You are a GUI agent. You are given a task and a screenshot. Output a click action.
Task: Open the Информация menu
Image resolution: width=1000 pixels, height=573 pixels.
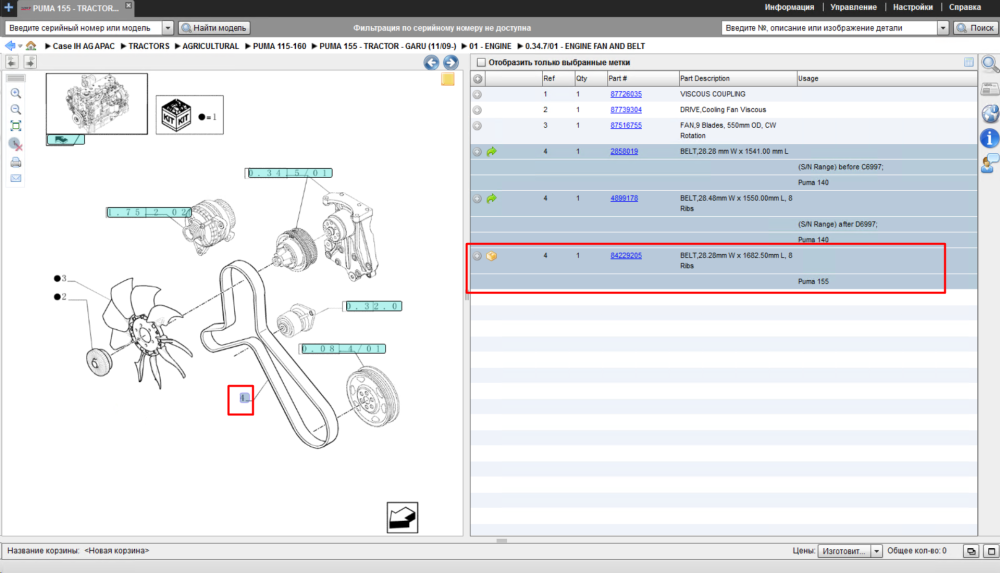789,7
